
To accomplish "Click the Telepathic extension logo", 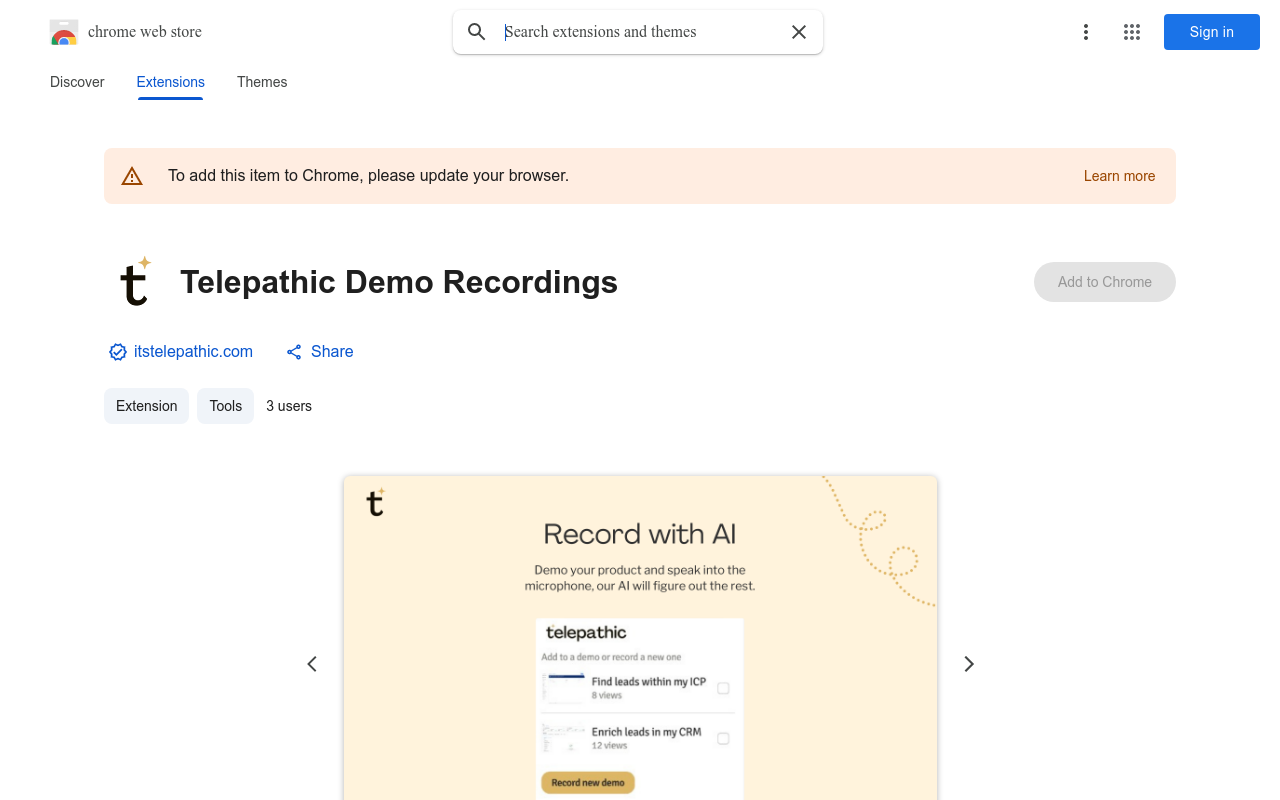I will 135,282.
